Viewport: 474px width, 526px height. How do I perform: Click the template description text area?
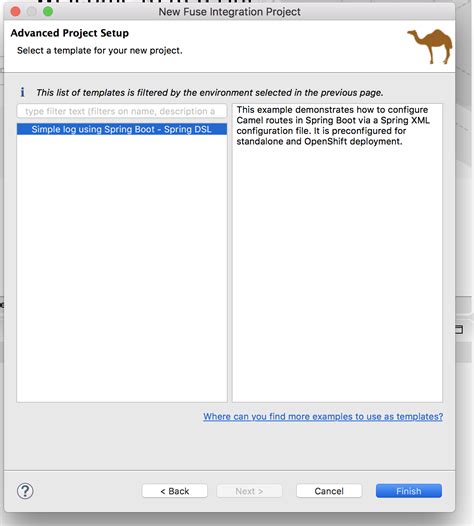tap(337, 253)
